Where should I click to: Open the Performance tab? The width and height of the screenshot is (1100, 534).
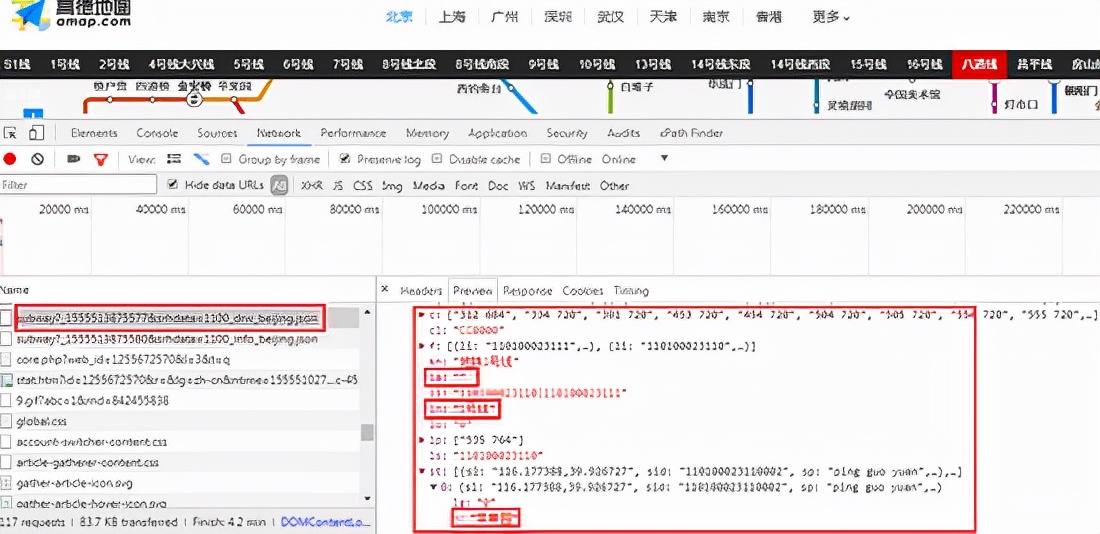click(353, 133)
